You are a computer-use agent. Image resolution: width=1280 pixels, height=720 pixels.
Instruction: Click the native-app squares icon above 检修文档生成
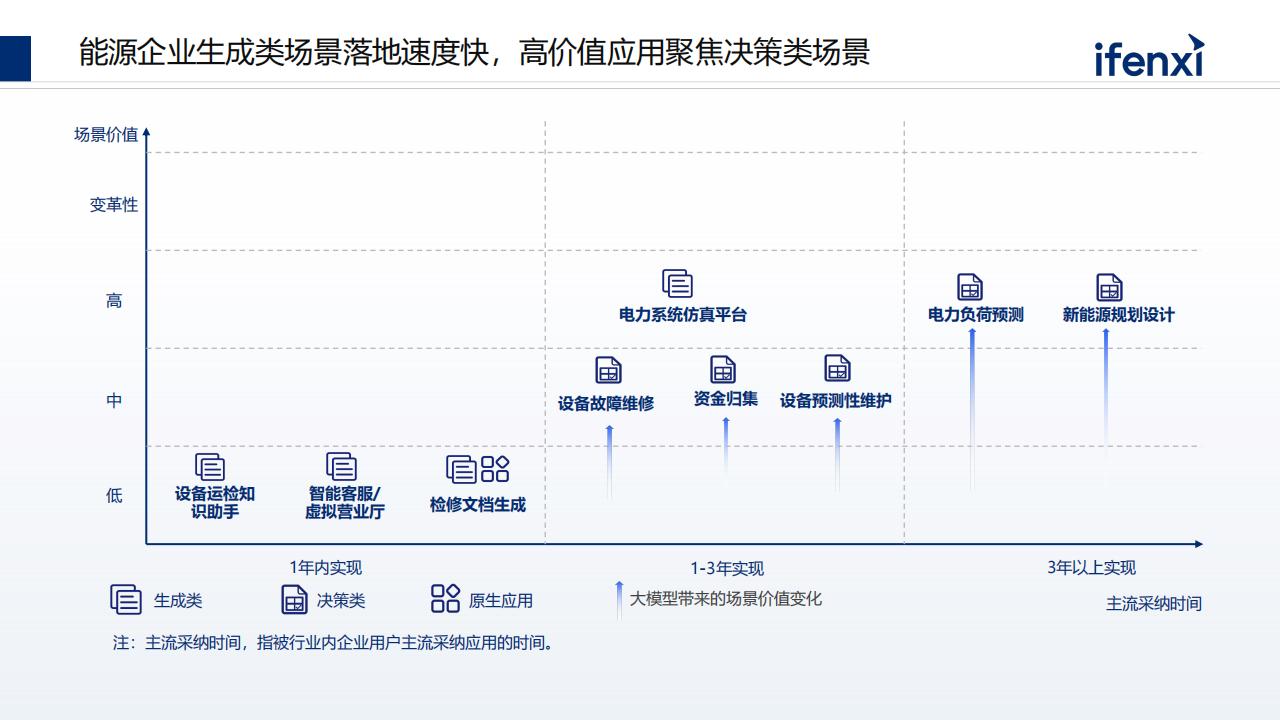tap(495, 469)
